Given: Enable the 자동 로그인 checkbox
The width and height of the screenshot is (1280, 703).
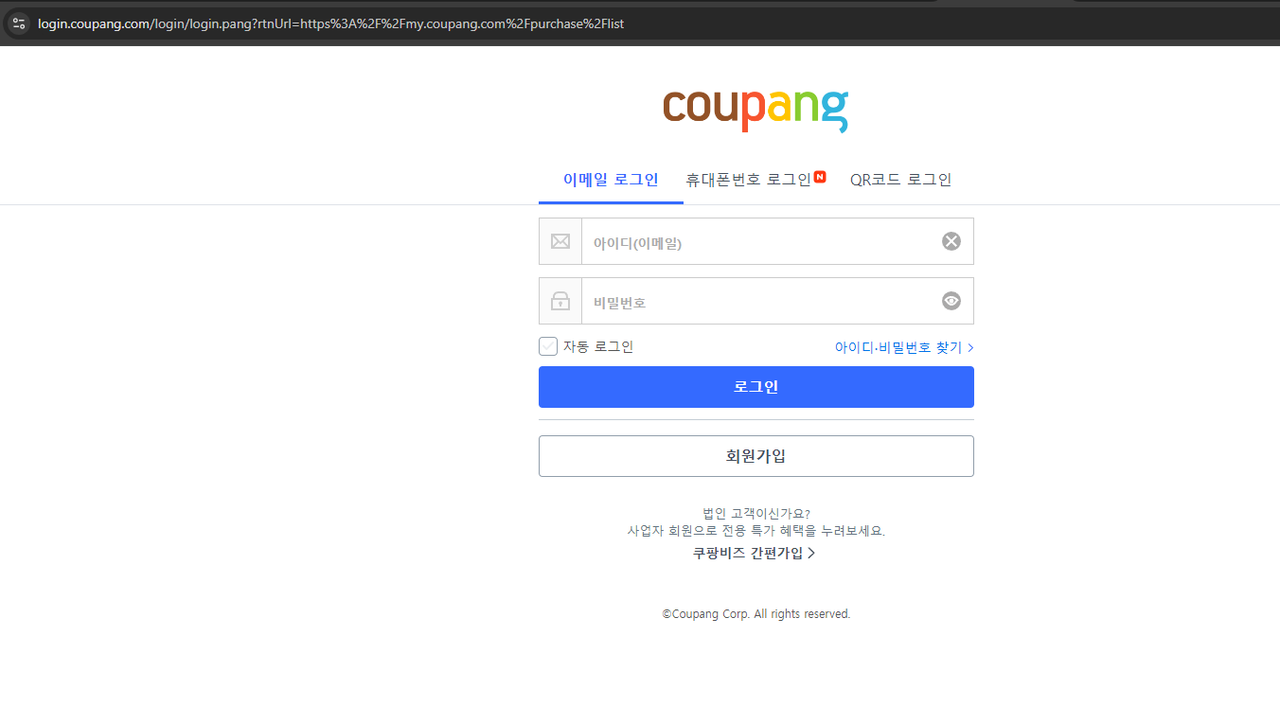Looking at the screenshot, I should coord(548,346).
